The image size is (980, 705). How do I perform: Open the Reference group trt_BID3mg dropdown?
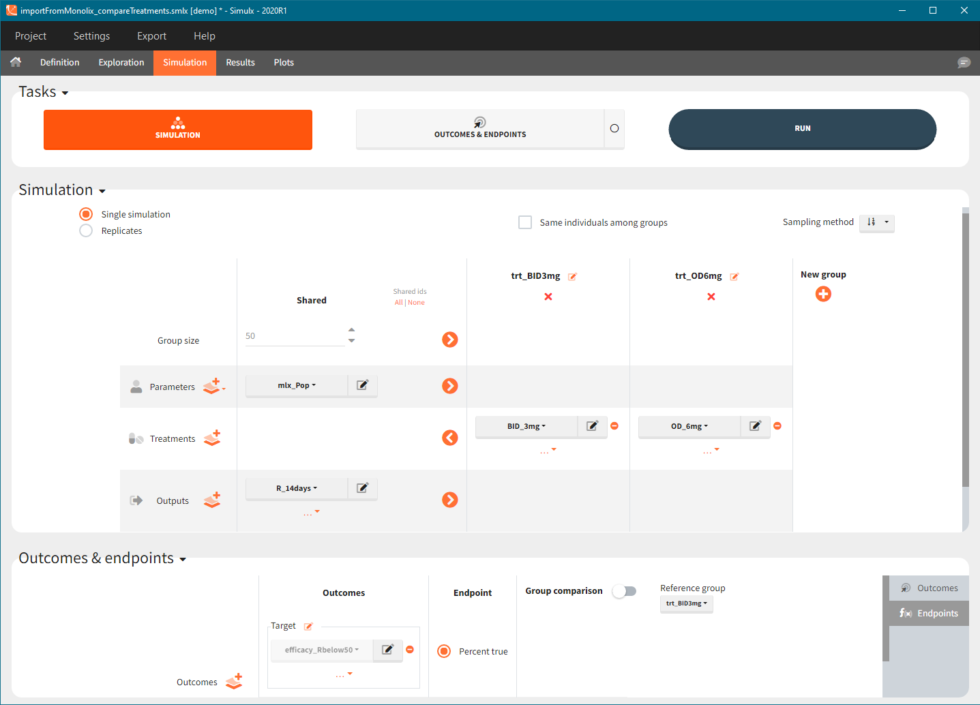[x=686, y=604]
